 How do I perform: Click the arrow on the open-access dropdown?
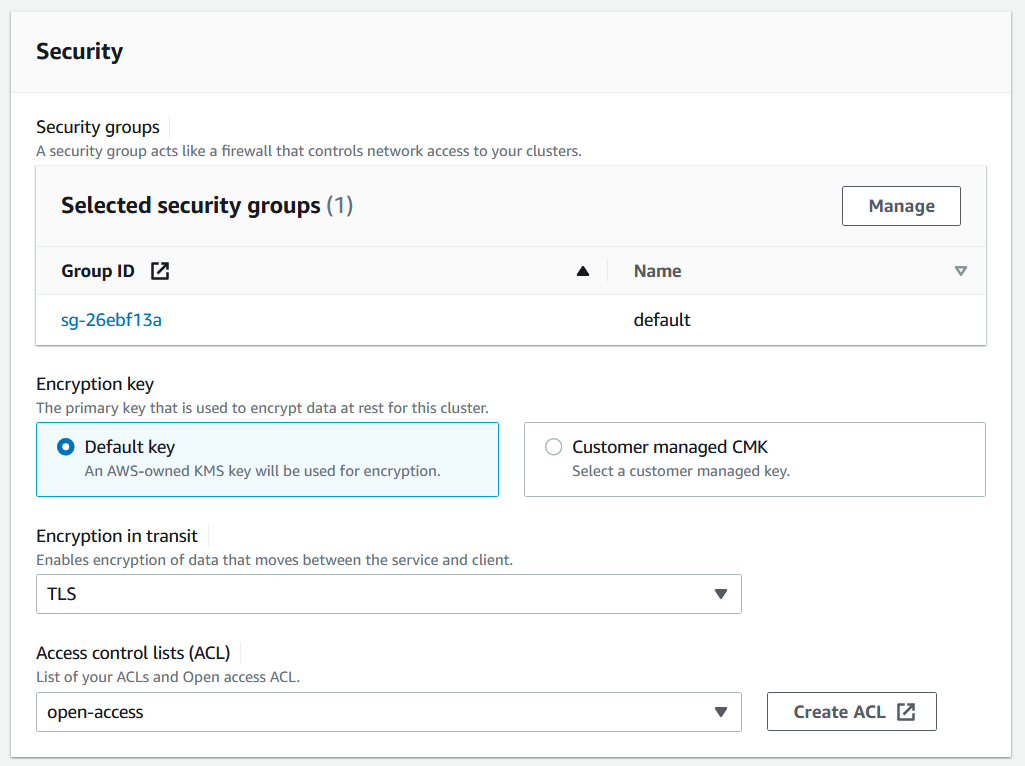pyautogui.click(x=721, y=712)
